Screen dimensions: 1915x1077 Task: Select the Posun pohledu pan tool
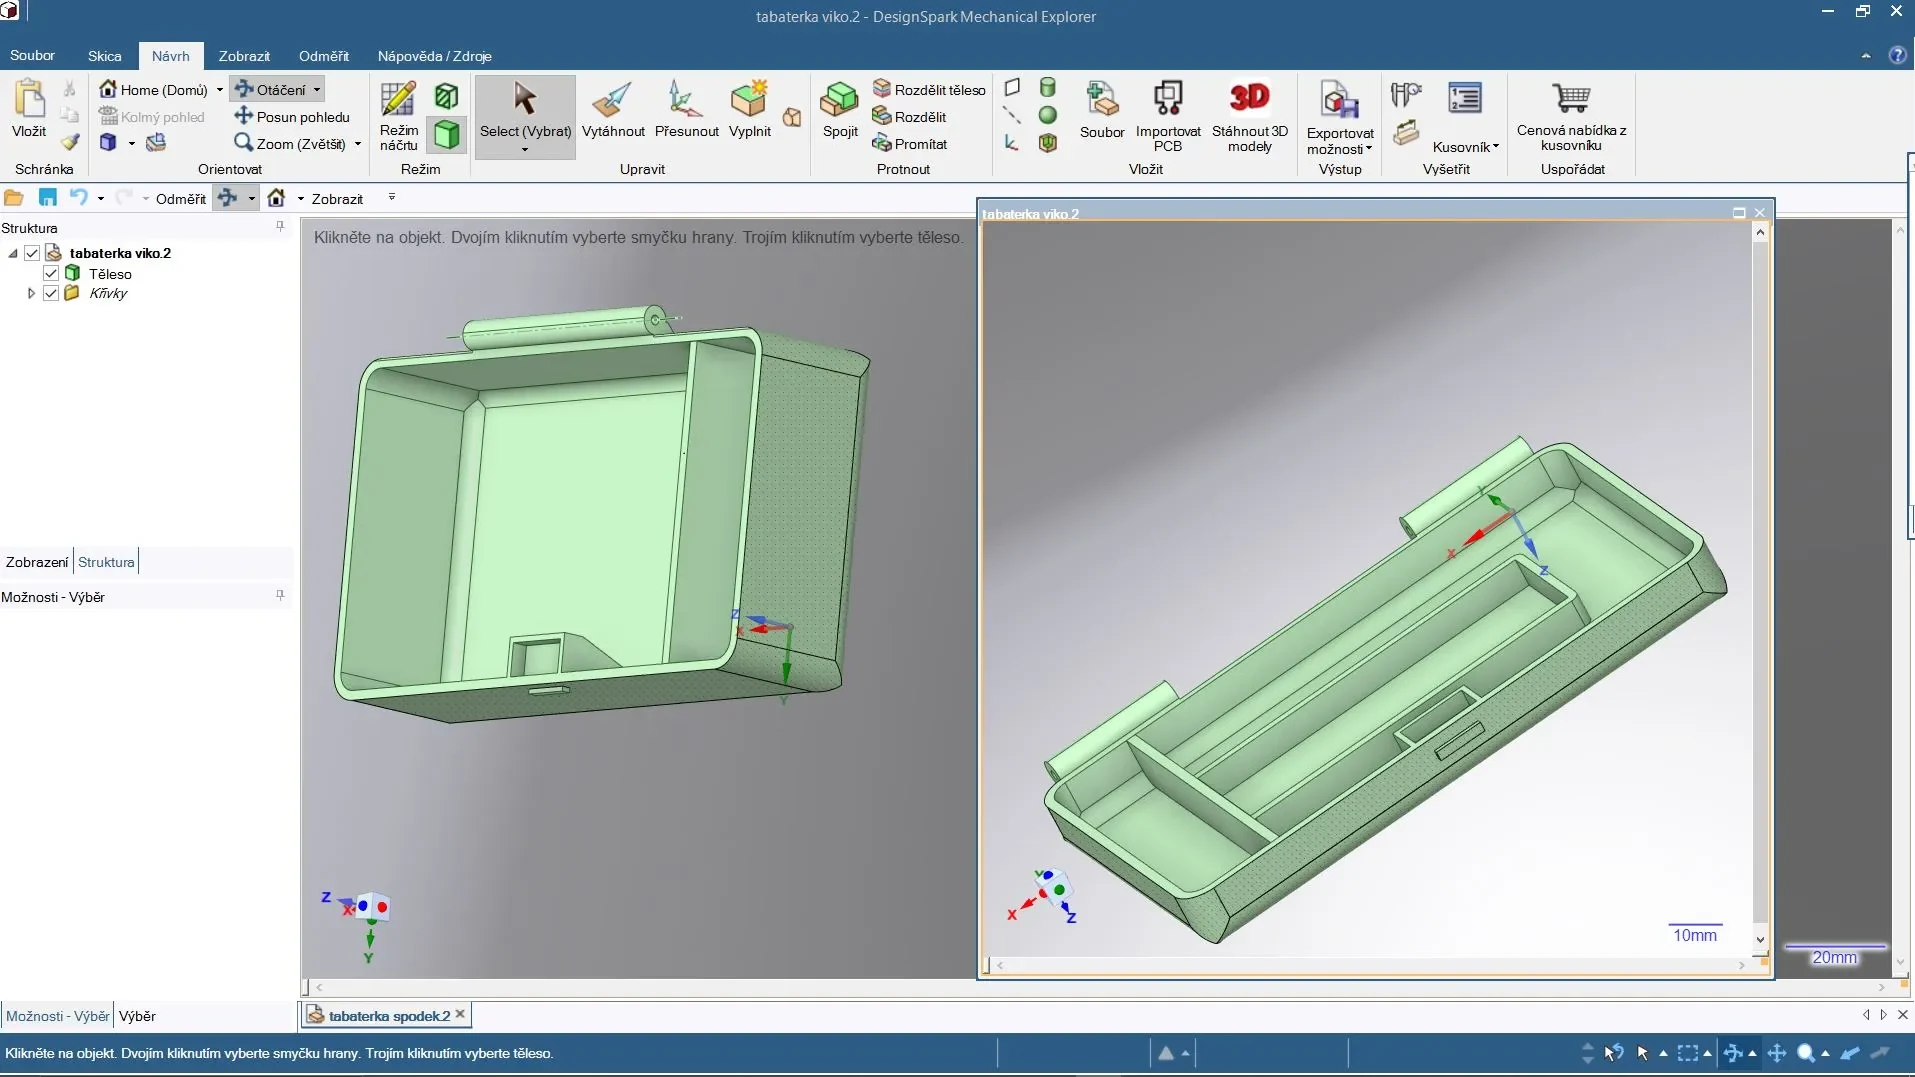[x=291, y=116]
